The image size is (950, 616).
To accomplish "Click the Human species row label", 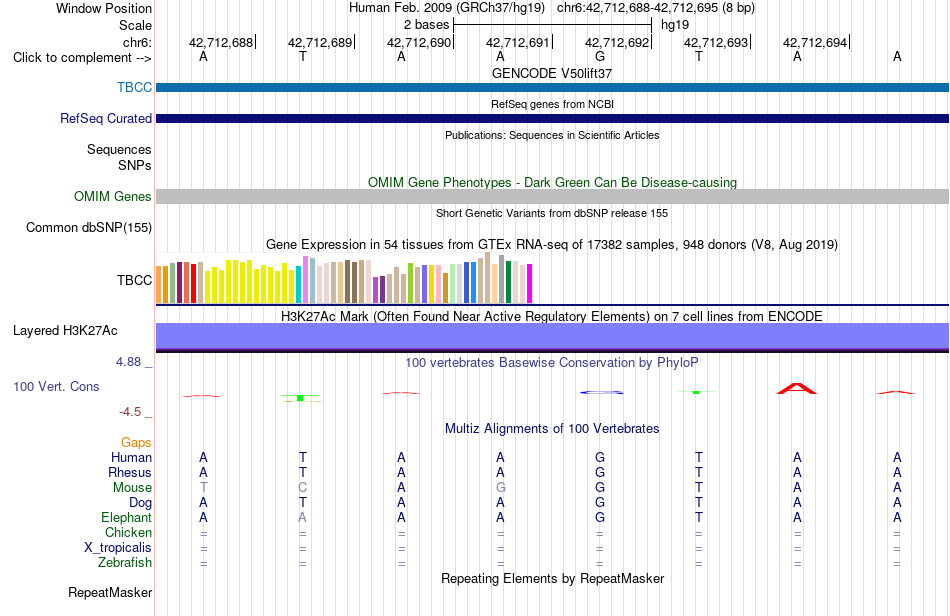I will 131,457.
